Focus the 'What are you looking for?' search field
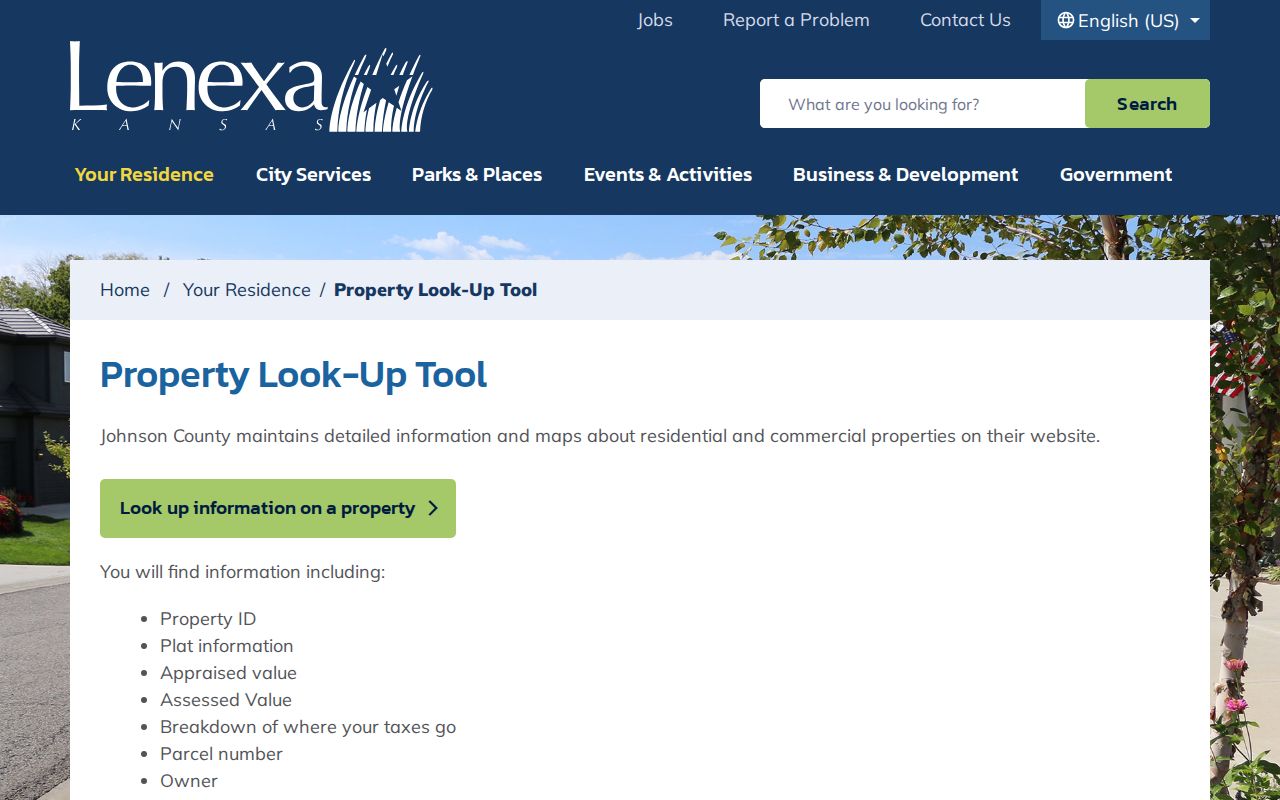 (922, 104)
